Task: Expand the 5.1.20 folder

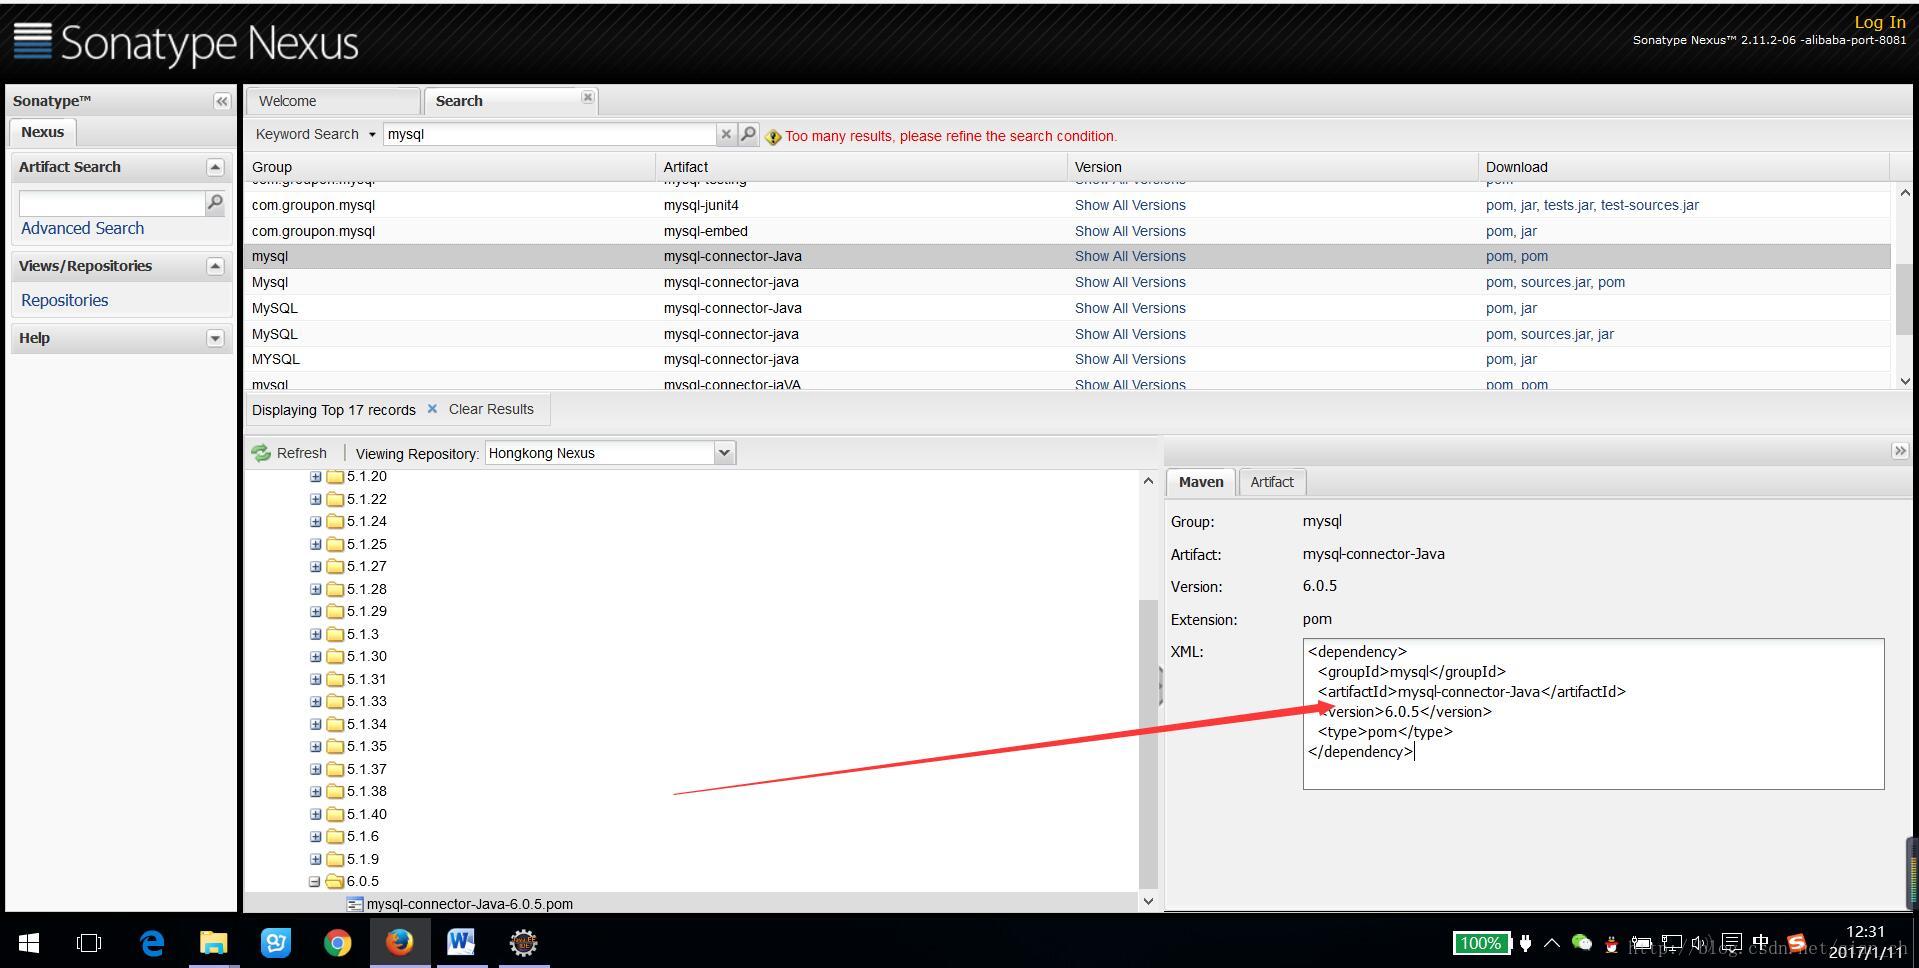Action: 315,477
